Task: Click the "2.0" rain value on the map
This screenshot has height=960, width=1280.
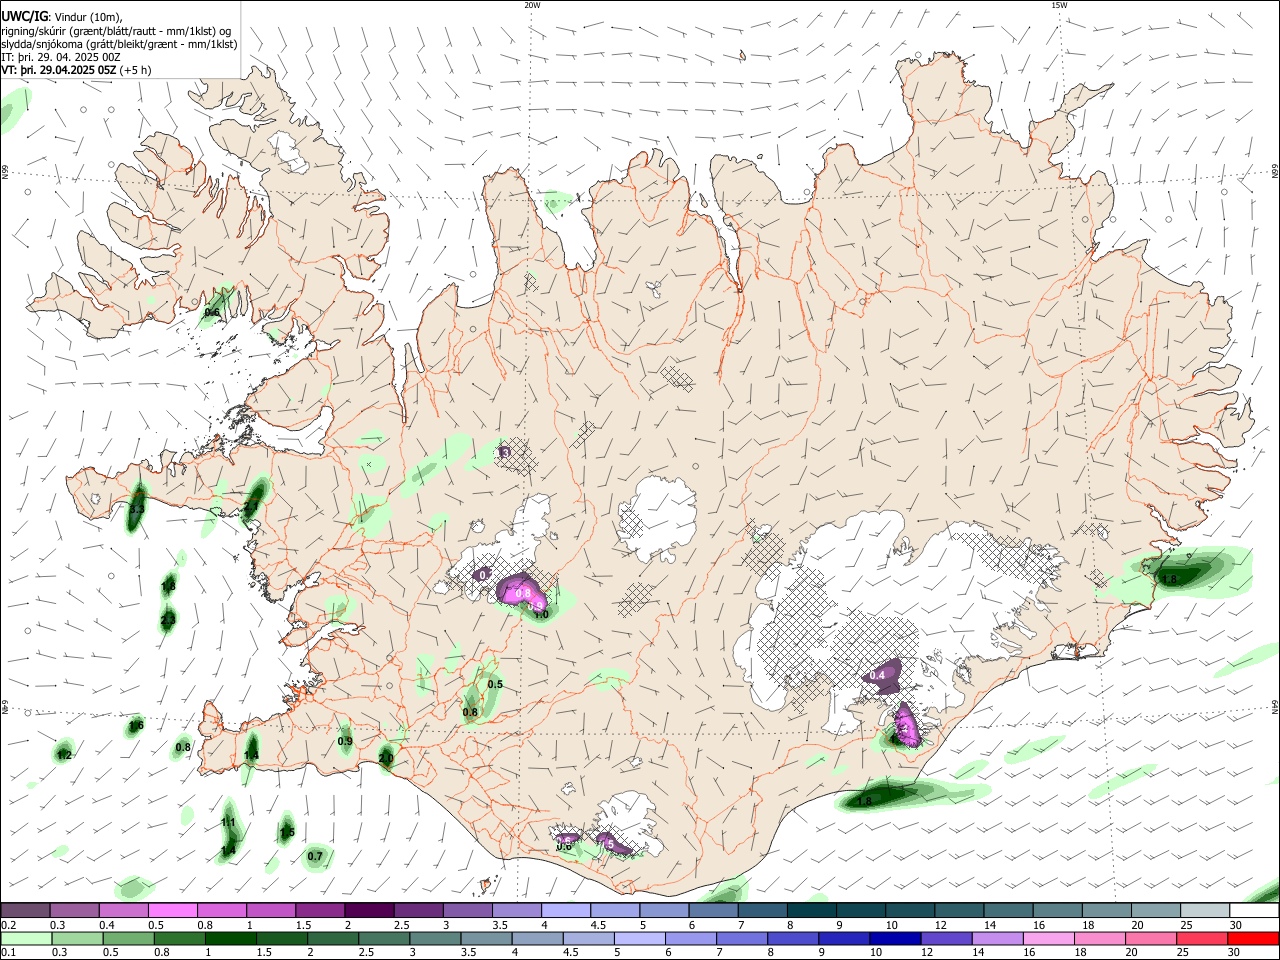Action: tap(386, 758)
